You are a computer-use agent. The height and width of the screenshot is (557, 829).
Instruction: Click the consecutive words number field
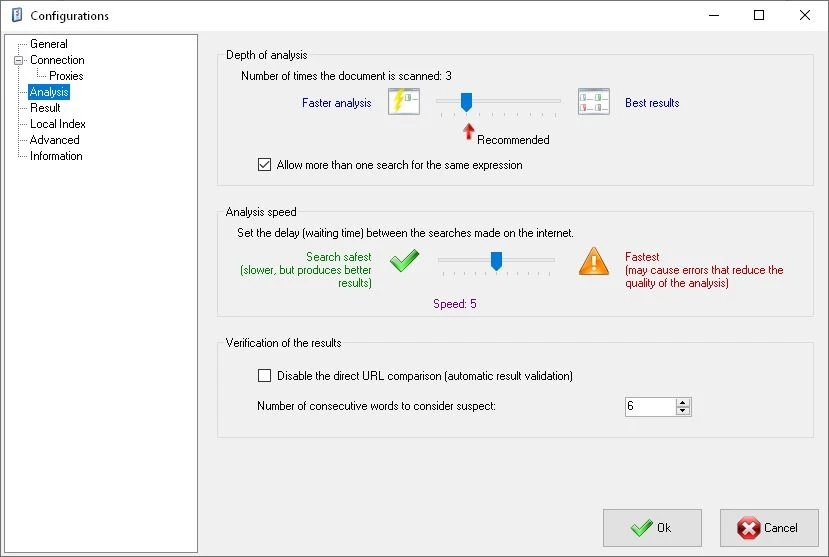(x=649, y=407)
